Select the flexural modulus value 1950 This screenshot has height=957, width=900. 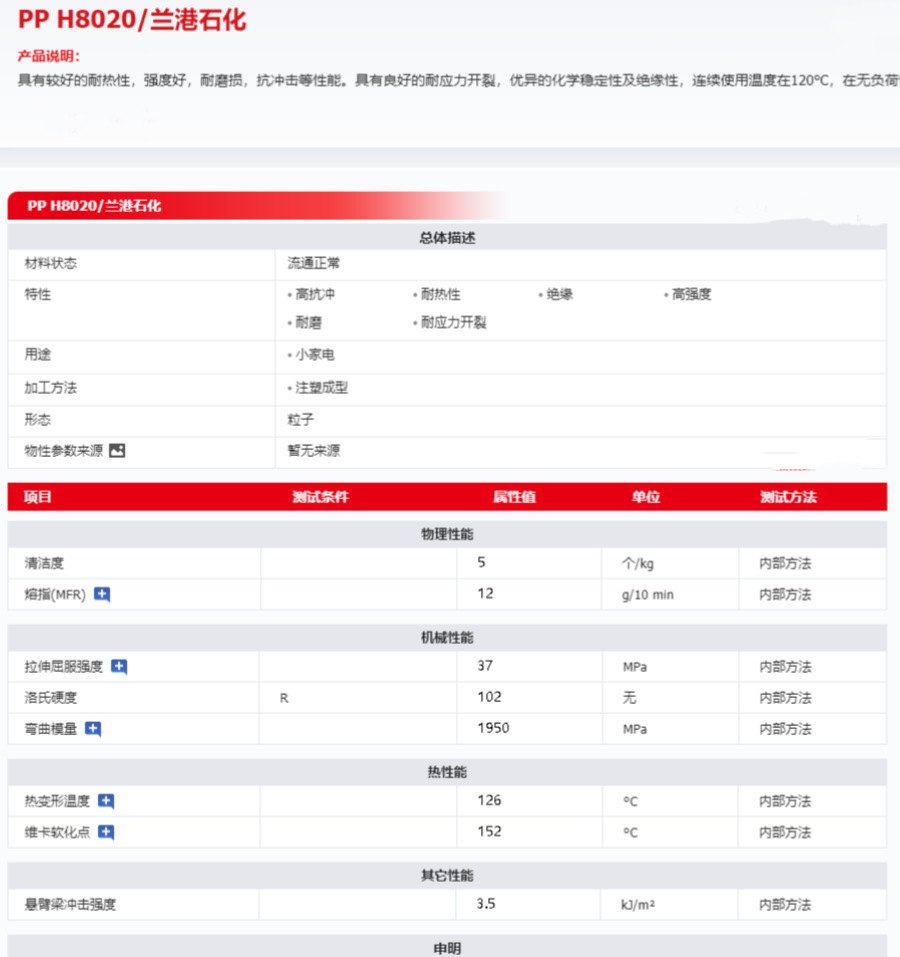click(x=493, y=728)
